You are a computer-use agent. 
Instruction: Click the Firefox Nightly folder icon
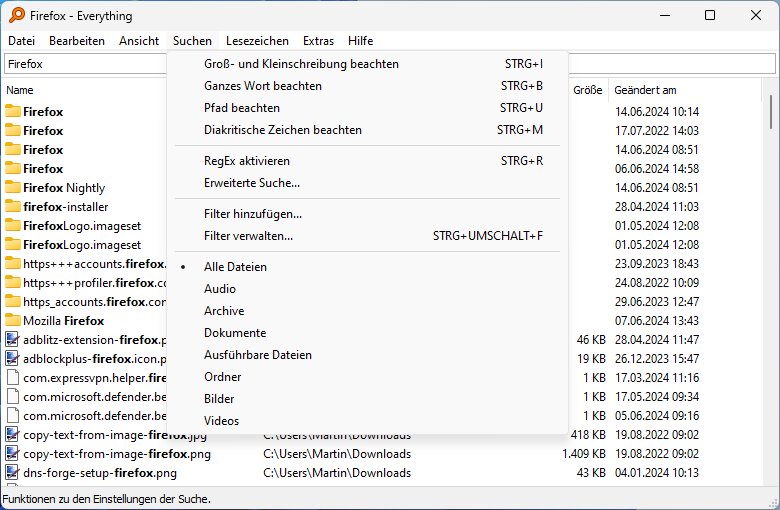pos(13,188)
